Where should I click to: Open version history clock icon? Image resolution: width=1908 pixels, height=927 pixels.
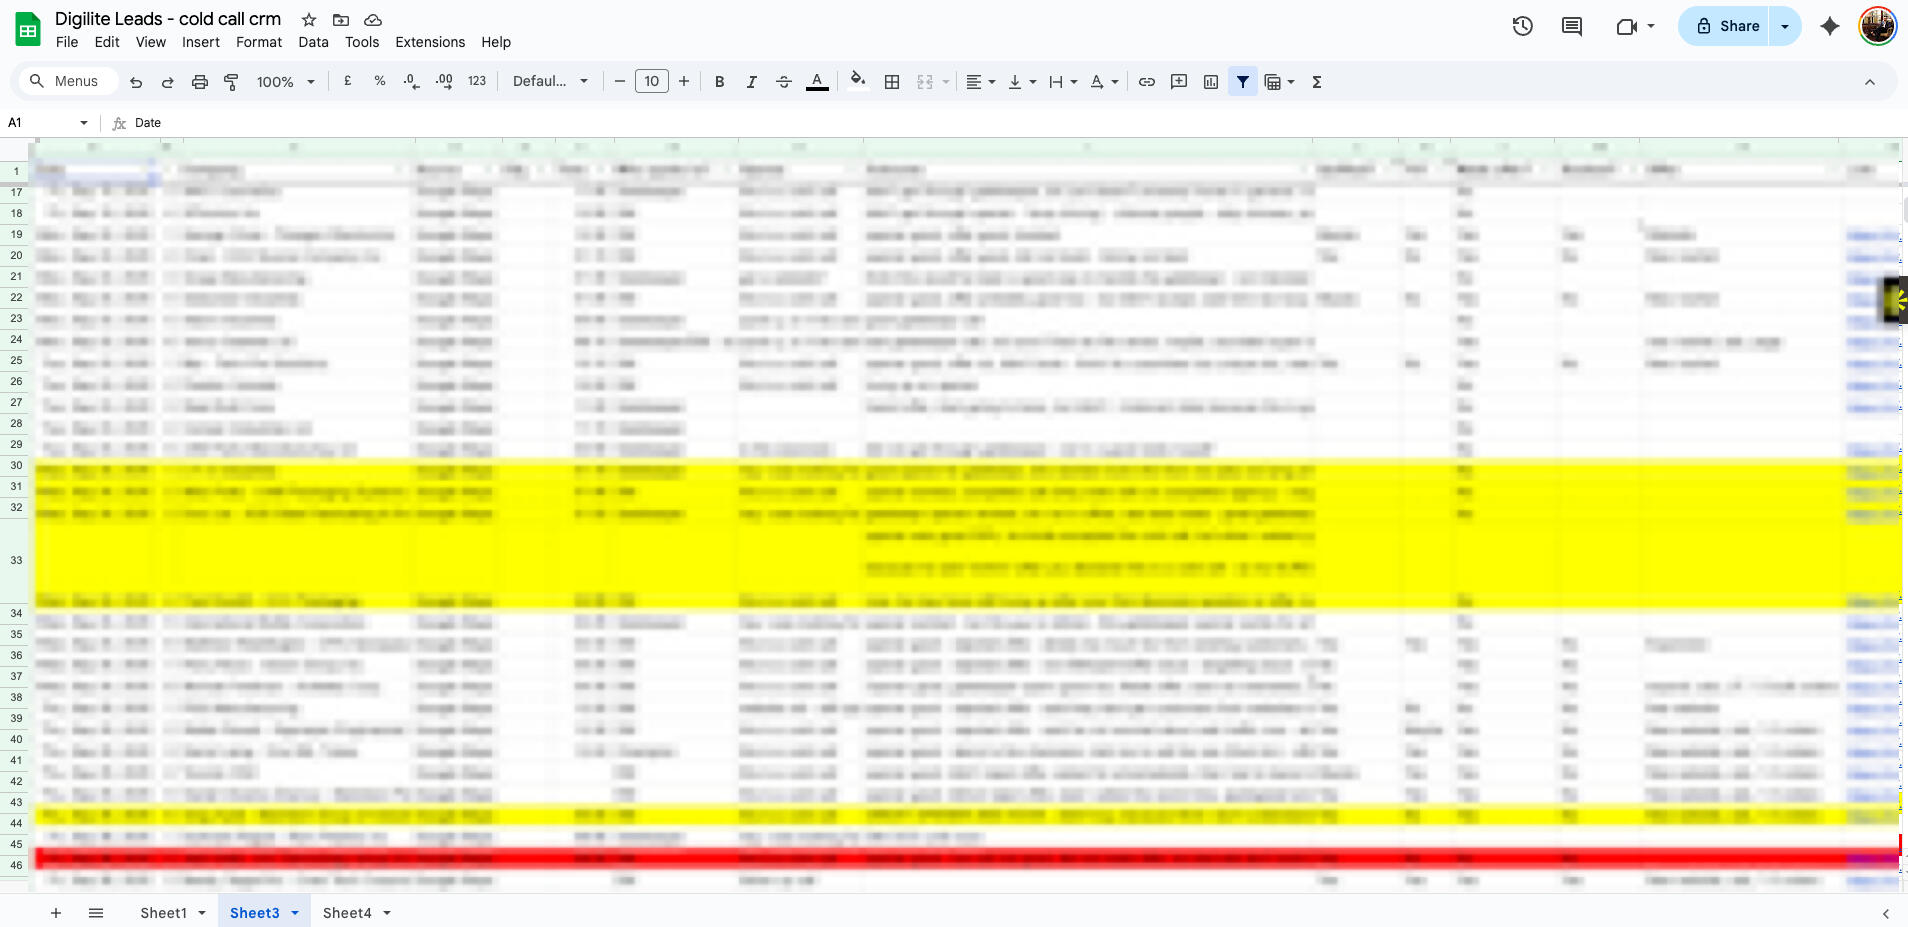tap(1522, 26)
